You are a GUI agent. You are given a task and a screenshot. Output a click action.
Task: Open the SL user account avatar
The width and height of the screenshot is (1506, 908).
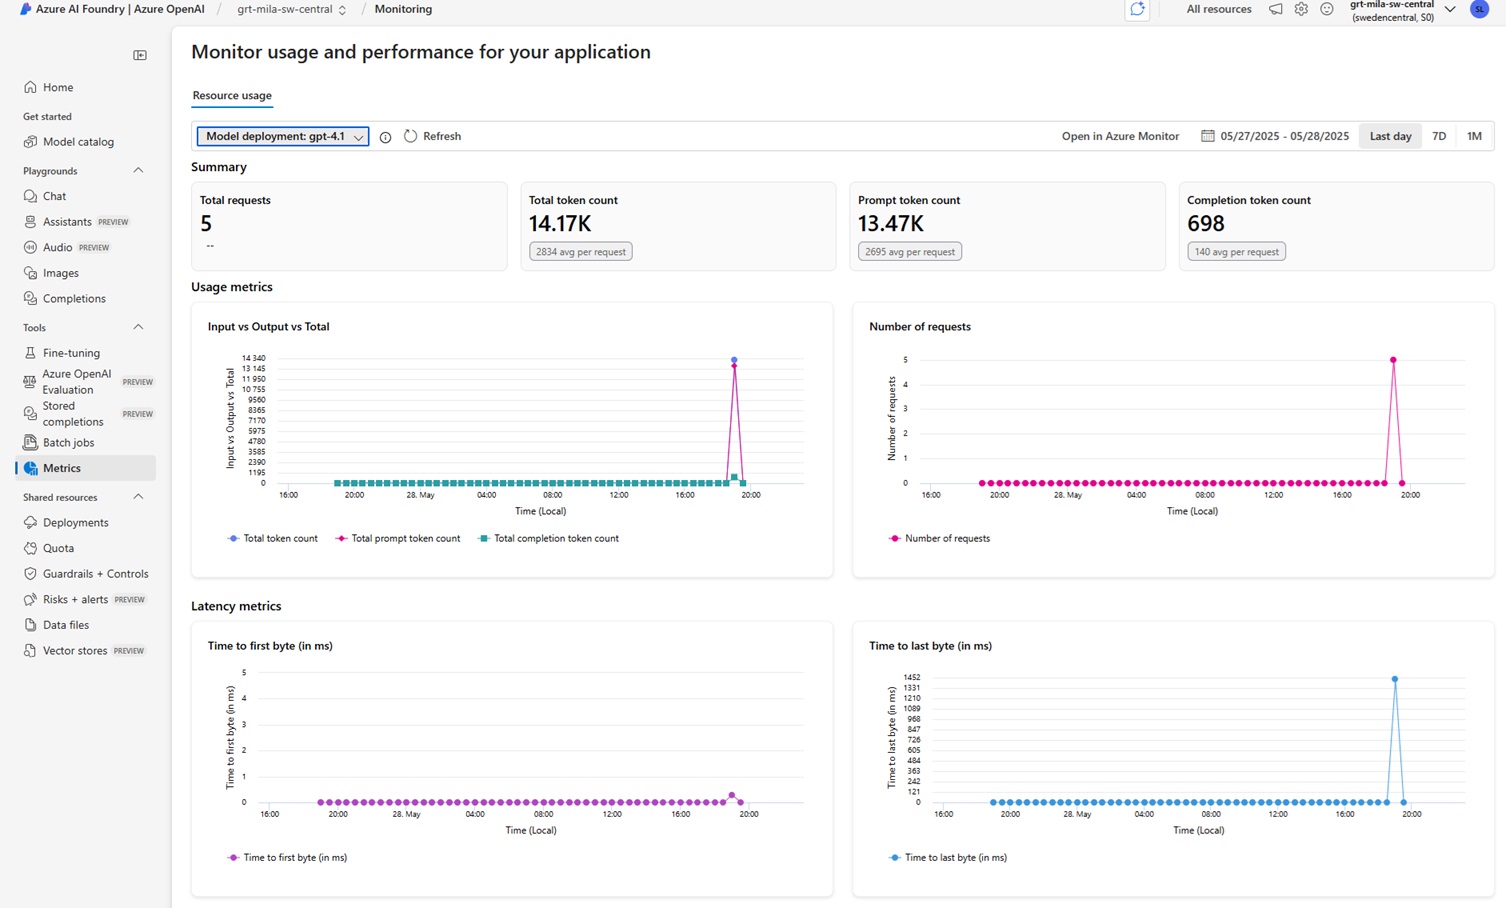pos(1479,9)
